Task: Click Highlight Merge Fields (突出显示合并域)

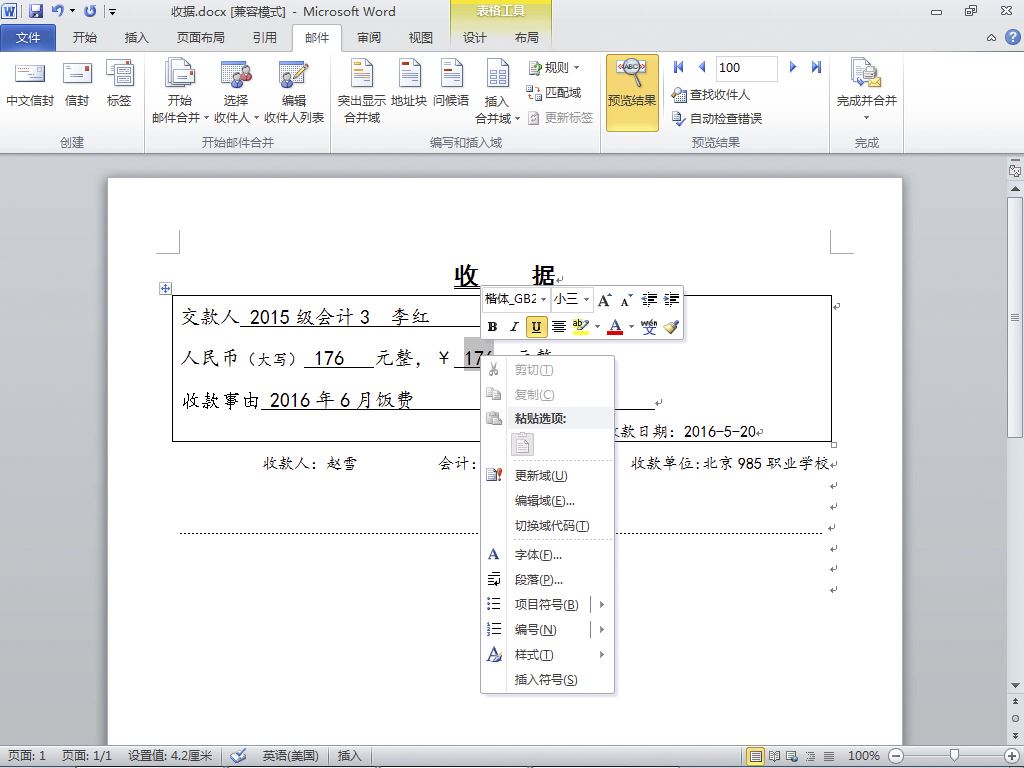Action: click(x=362, y=91)
